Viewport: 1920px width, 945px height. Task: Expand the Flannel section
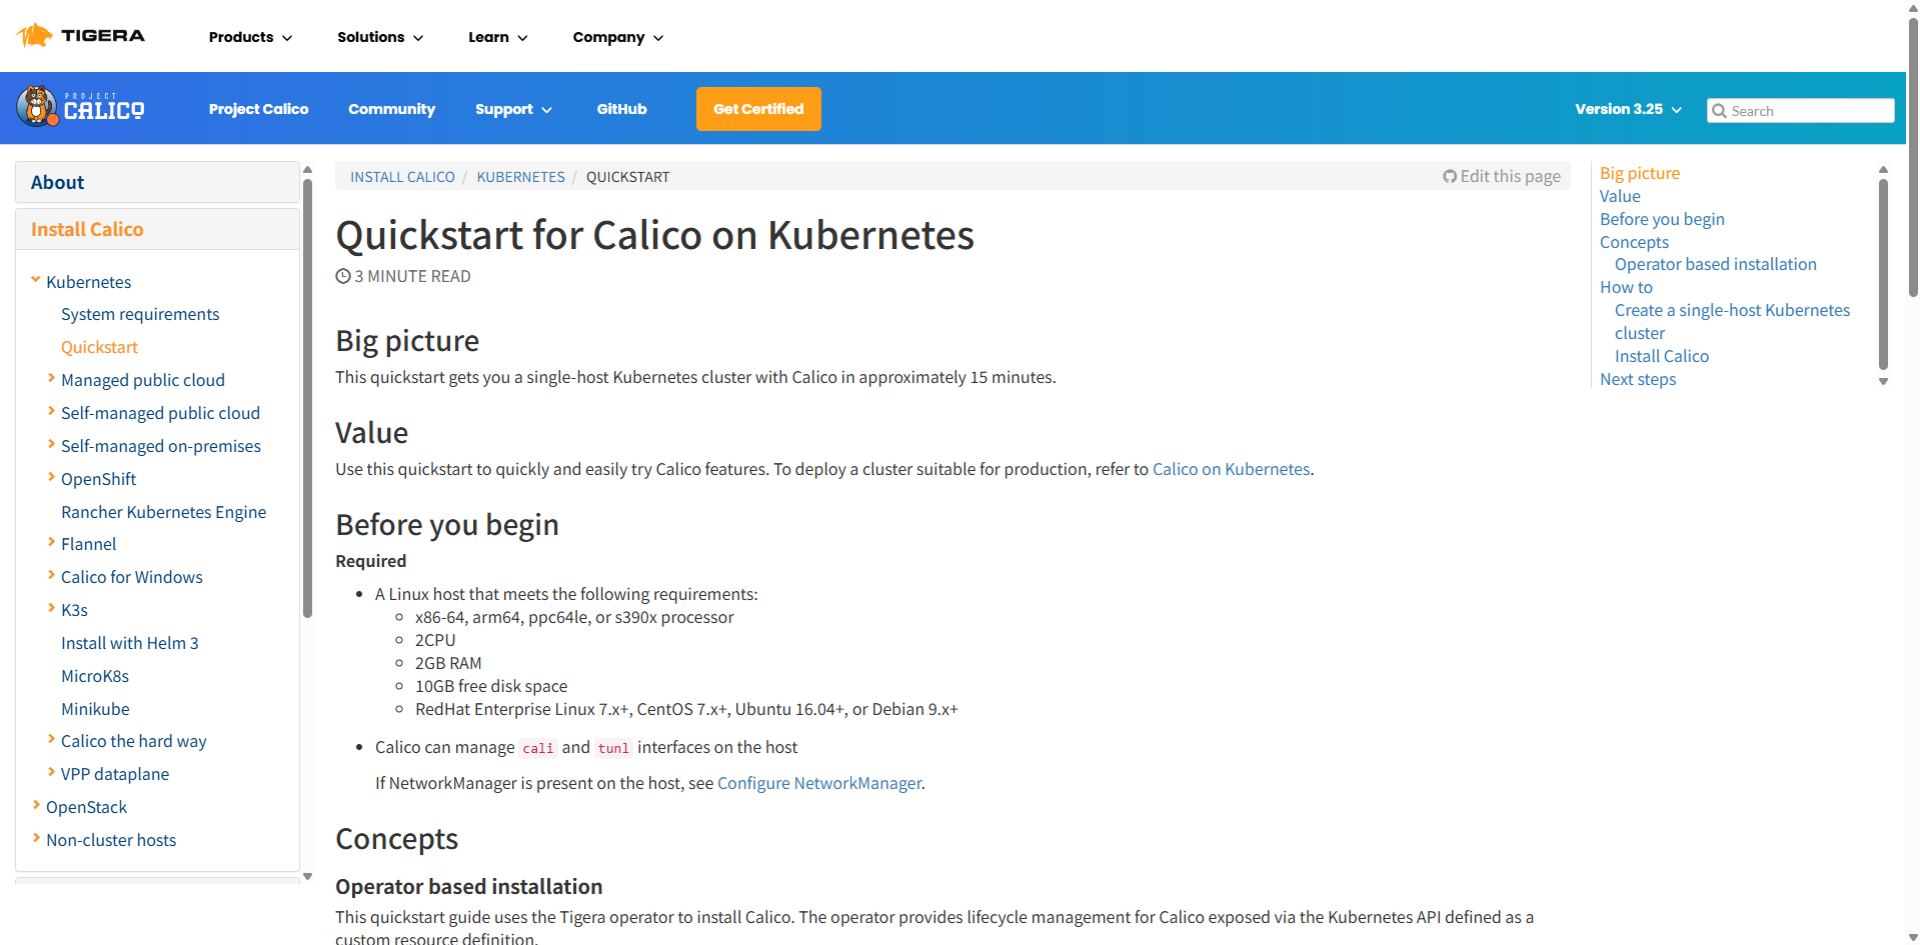pos(51,542)
